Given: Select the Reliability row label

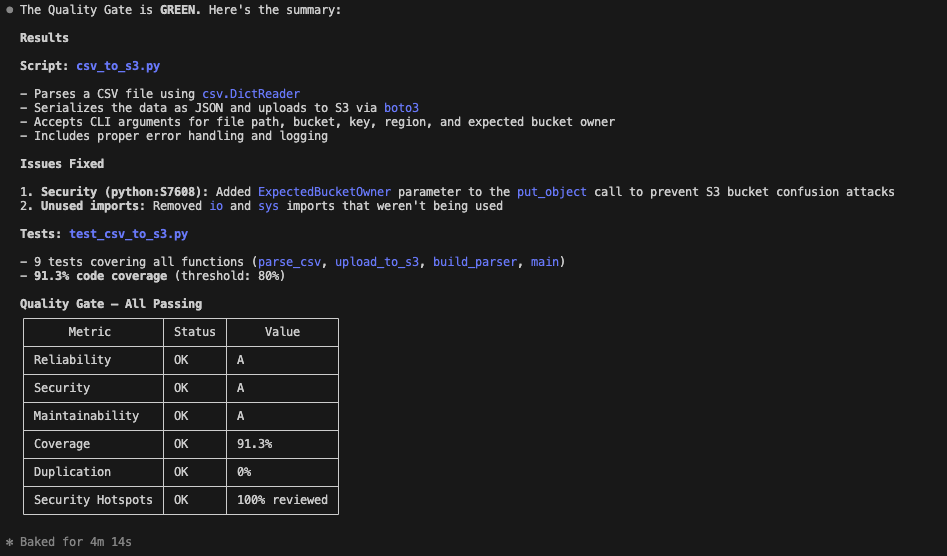Looking at the screenshot, I should [x=72, y=360].
